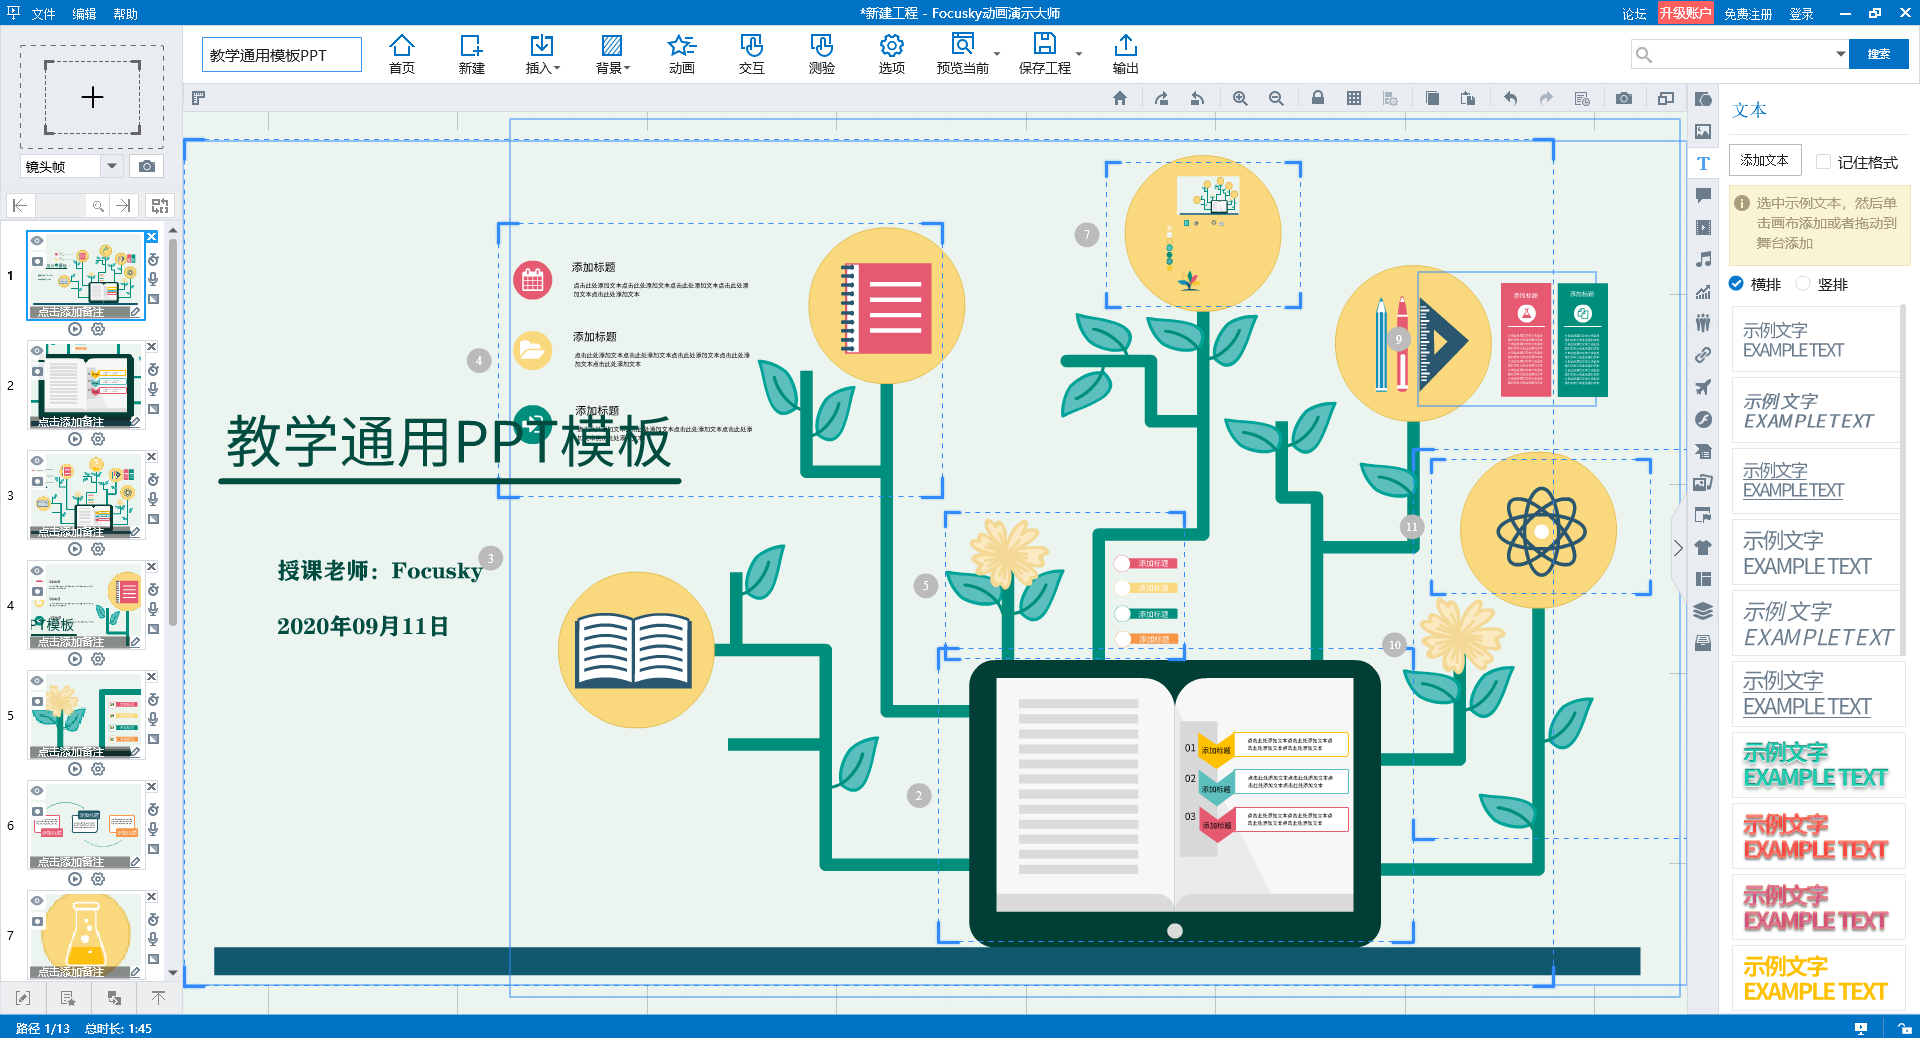Click the 搜索 search button
Screen dimensions: 1920x1038
point(1879,54)
